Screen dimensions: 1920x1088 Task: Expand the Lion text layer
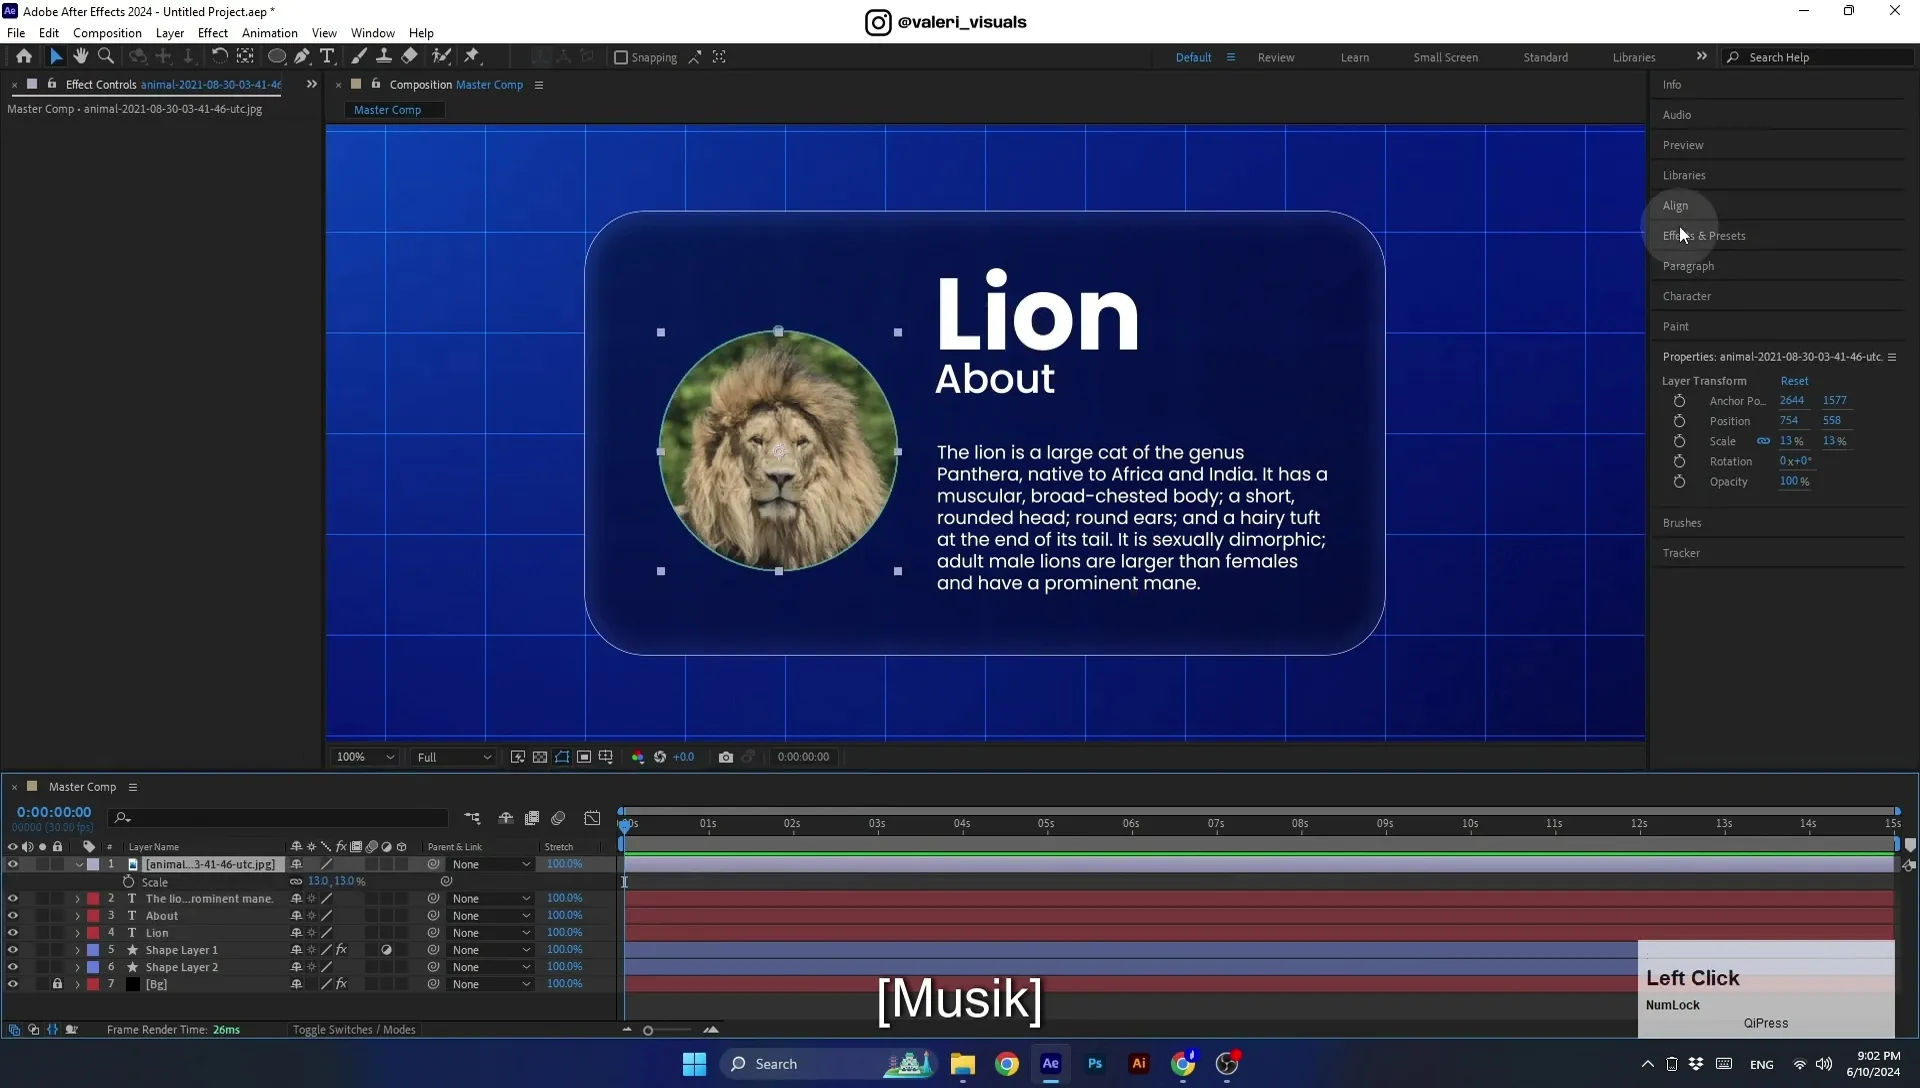(x=77, y=933)
